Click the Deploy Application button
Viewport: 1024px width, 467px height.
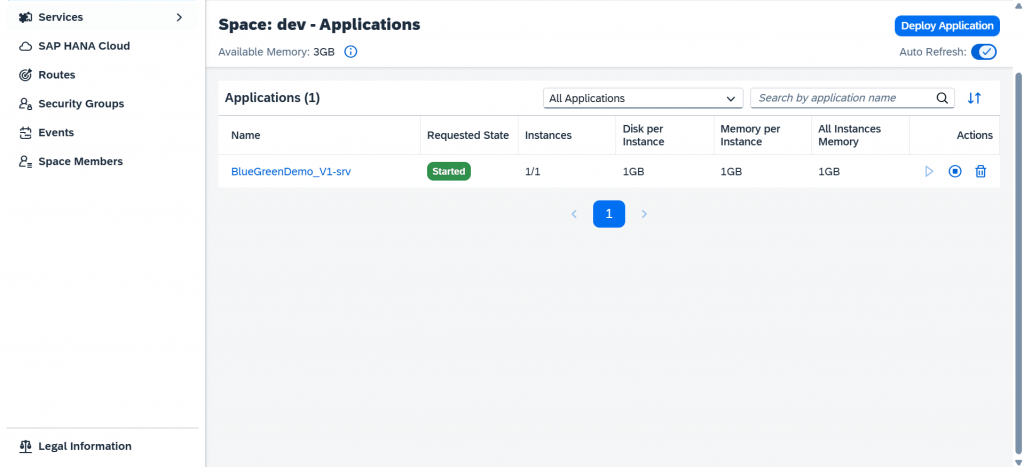coord(947,26)
